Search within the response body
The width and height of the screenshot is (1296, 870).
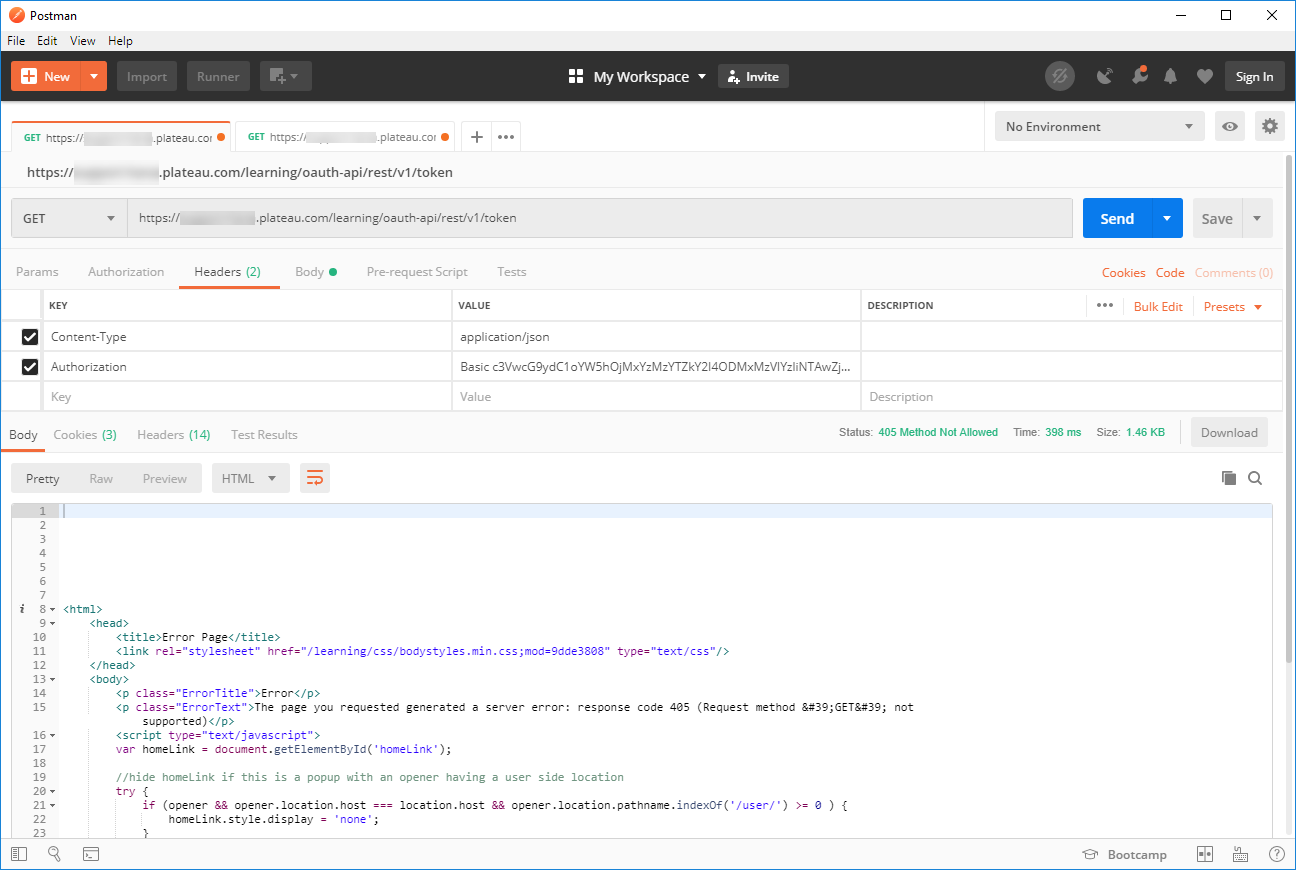pyautogui.click(x=1255, y=478)
